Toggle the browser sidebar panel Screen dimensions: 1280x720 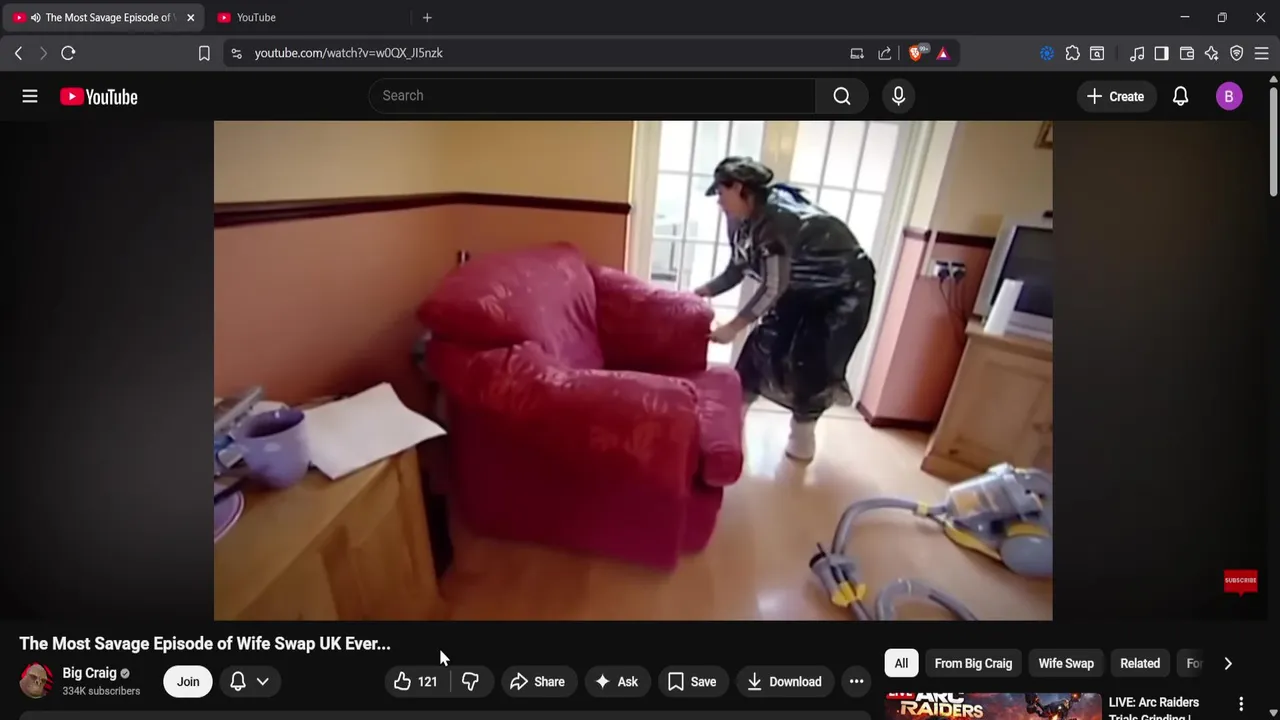(x=1161, y=53)
